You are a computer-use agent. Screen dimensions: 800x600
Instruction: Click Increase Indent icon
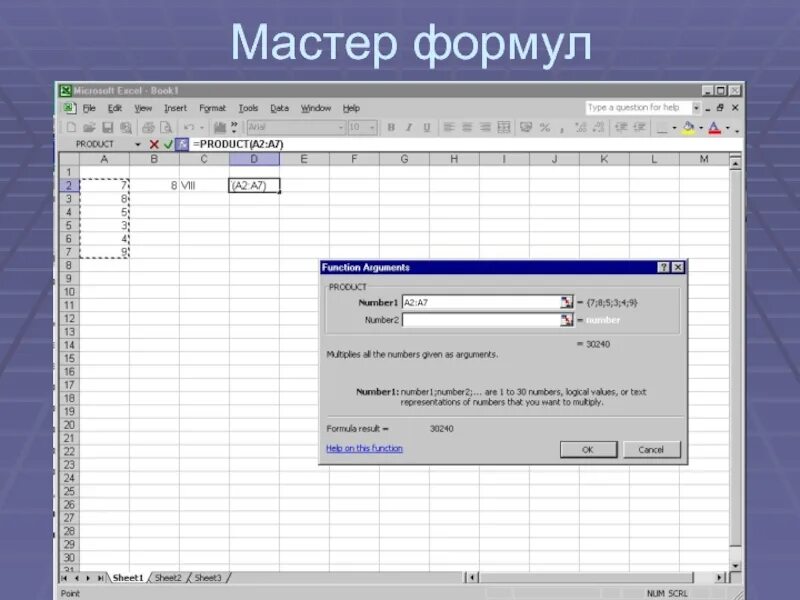[x=639, y=128]
